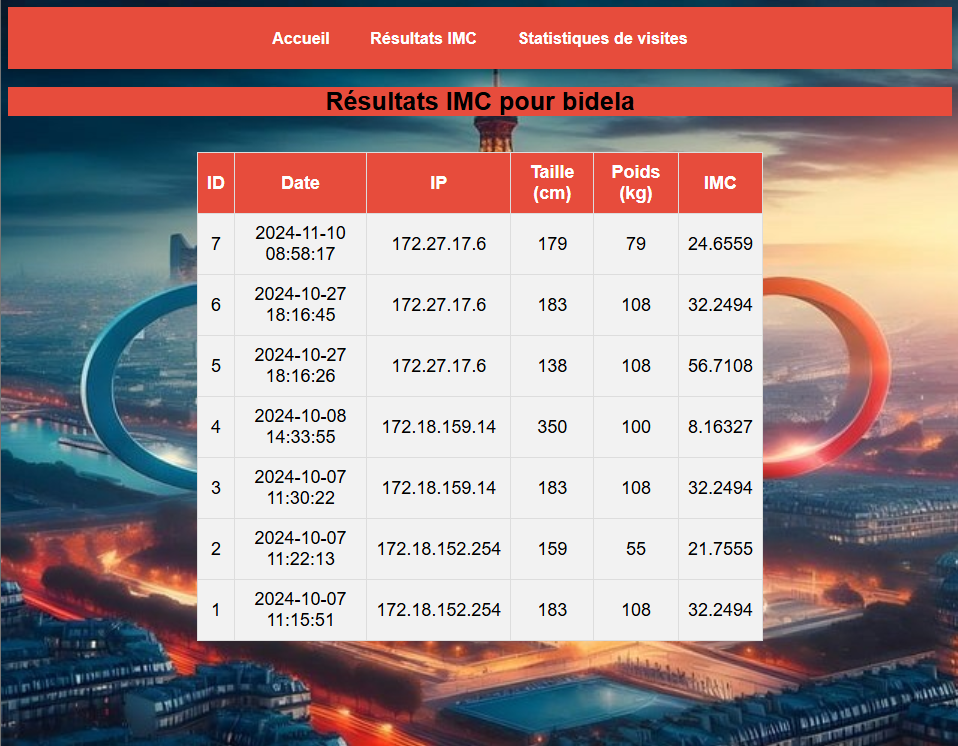Image resolution: width=958 pixels, height=746 pixels.
Task: Click the Taille (cm) column header
Action: (x=552, y=183)
